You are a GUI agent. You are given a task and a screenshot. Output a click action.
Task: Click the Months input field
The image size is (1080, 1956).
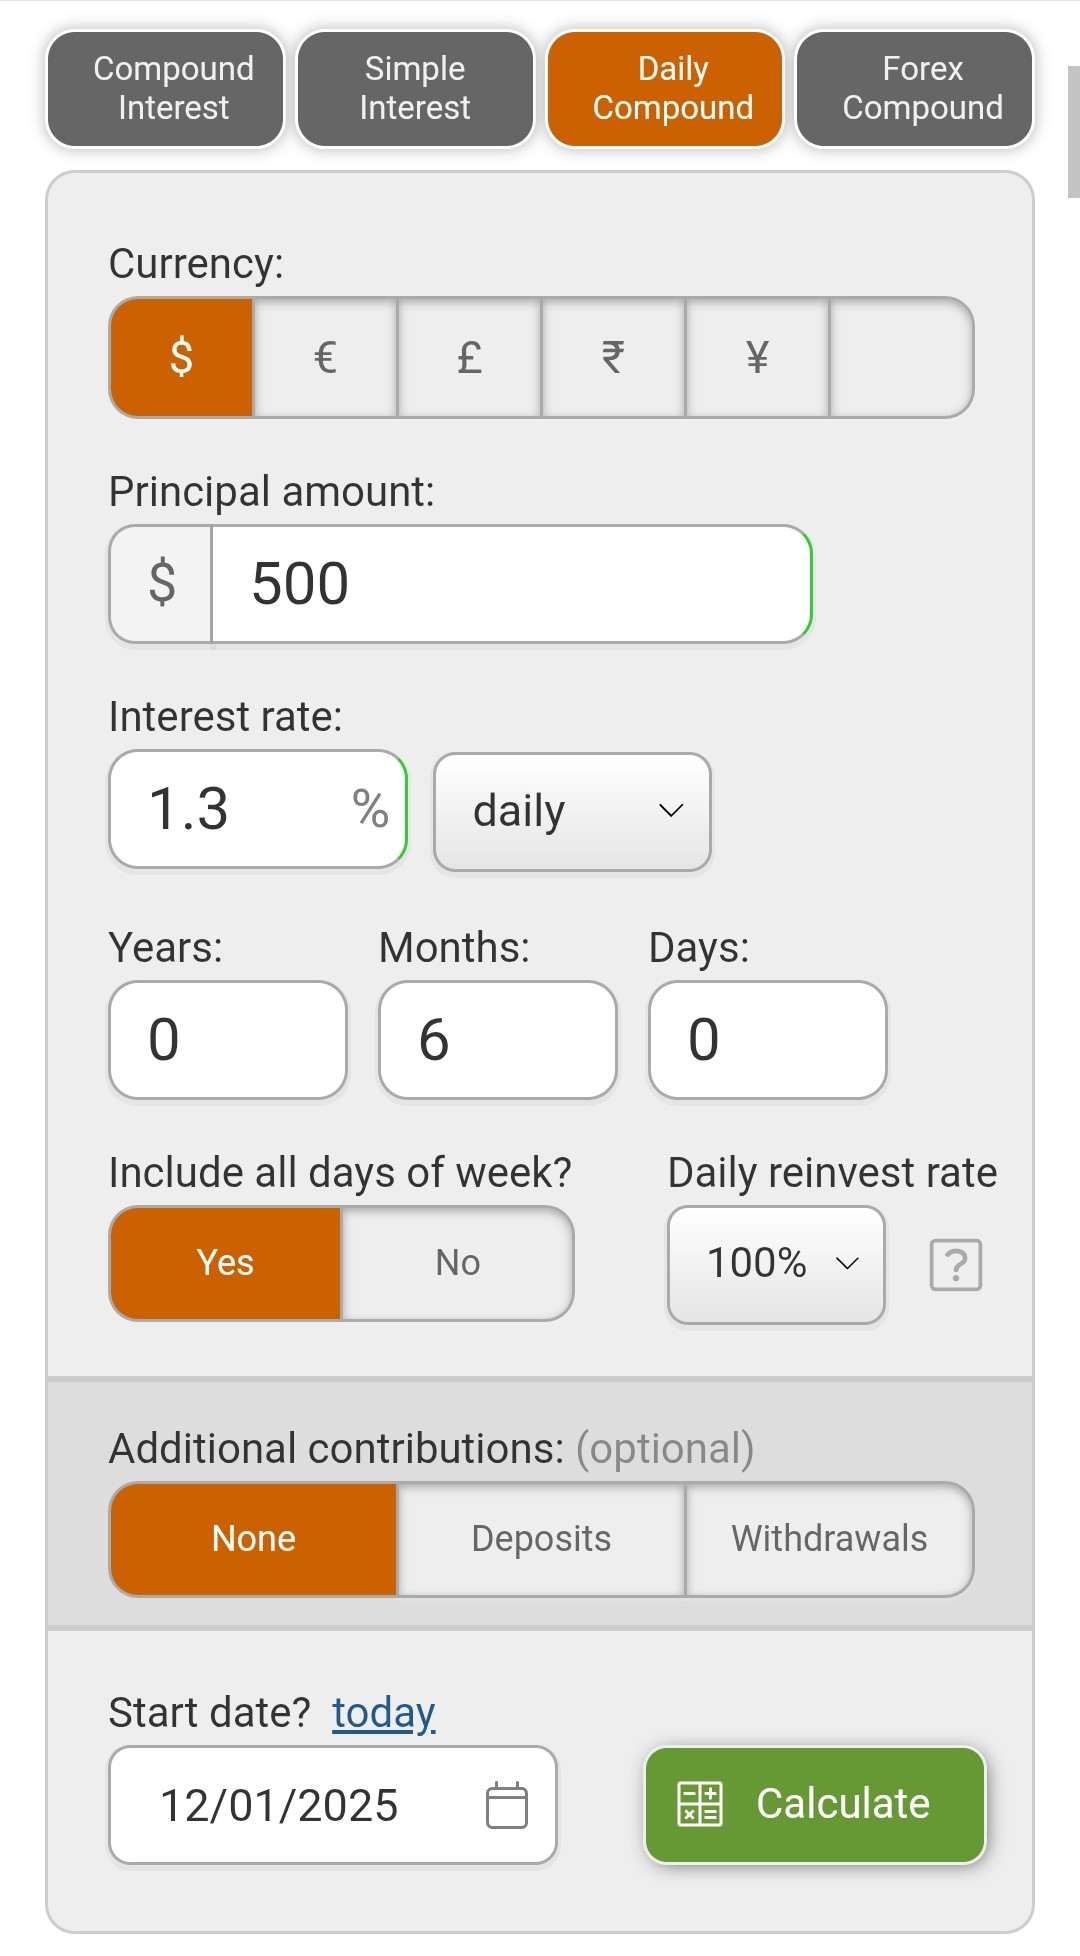(497, 1040)
